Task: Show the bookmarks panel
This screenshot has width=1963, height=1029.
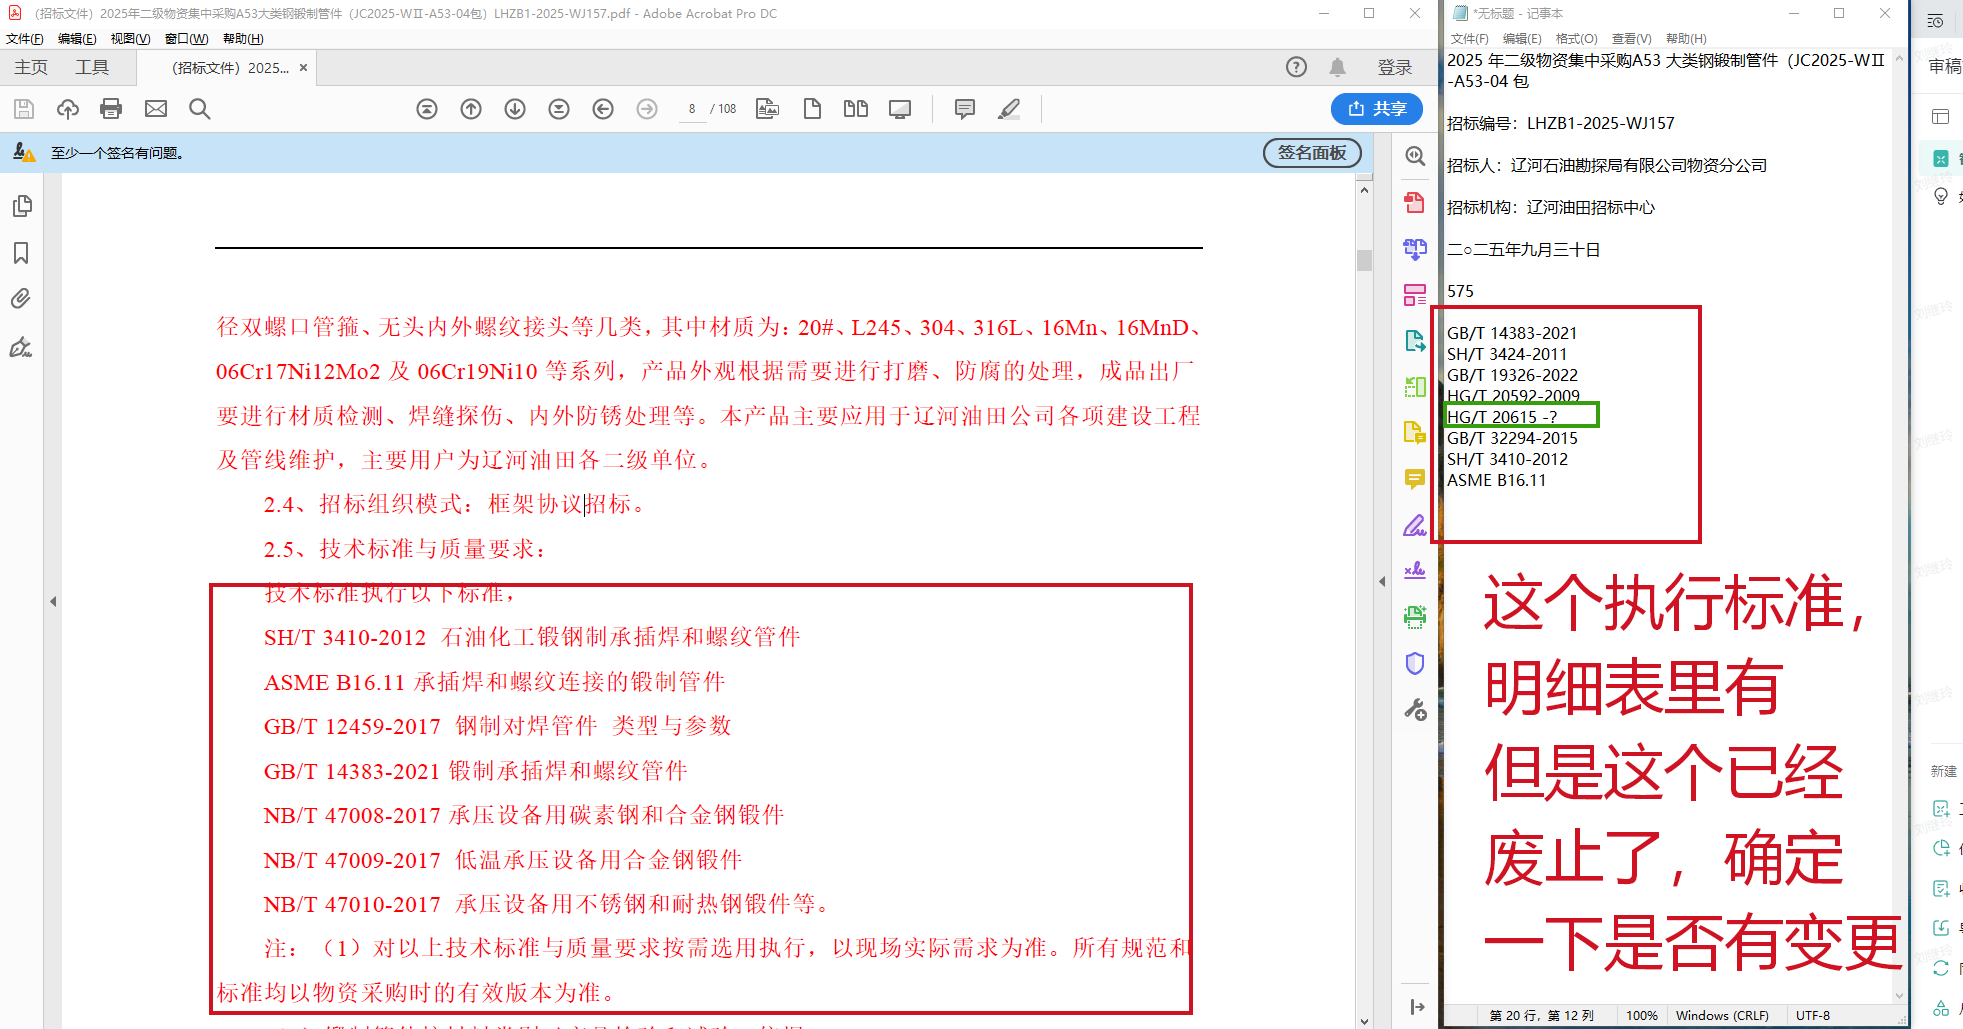Action: pos(21,253)
